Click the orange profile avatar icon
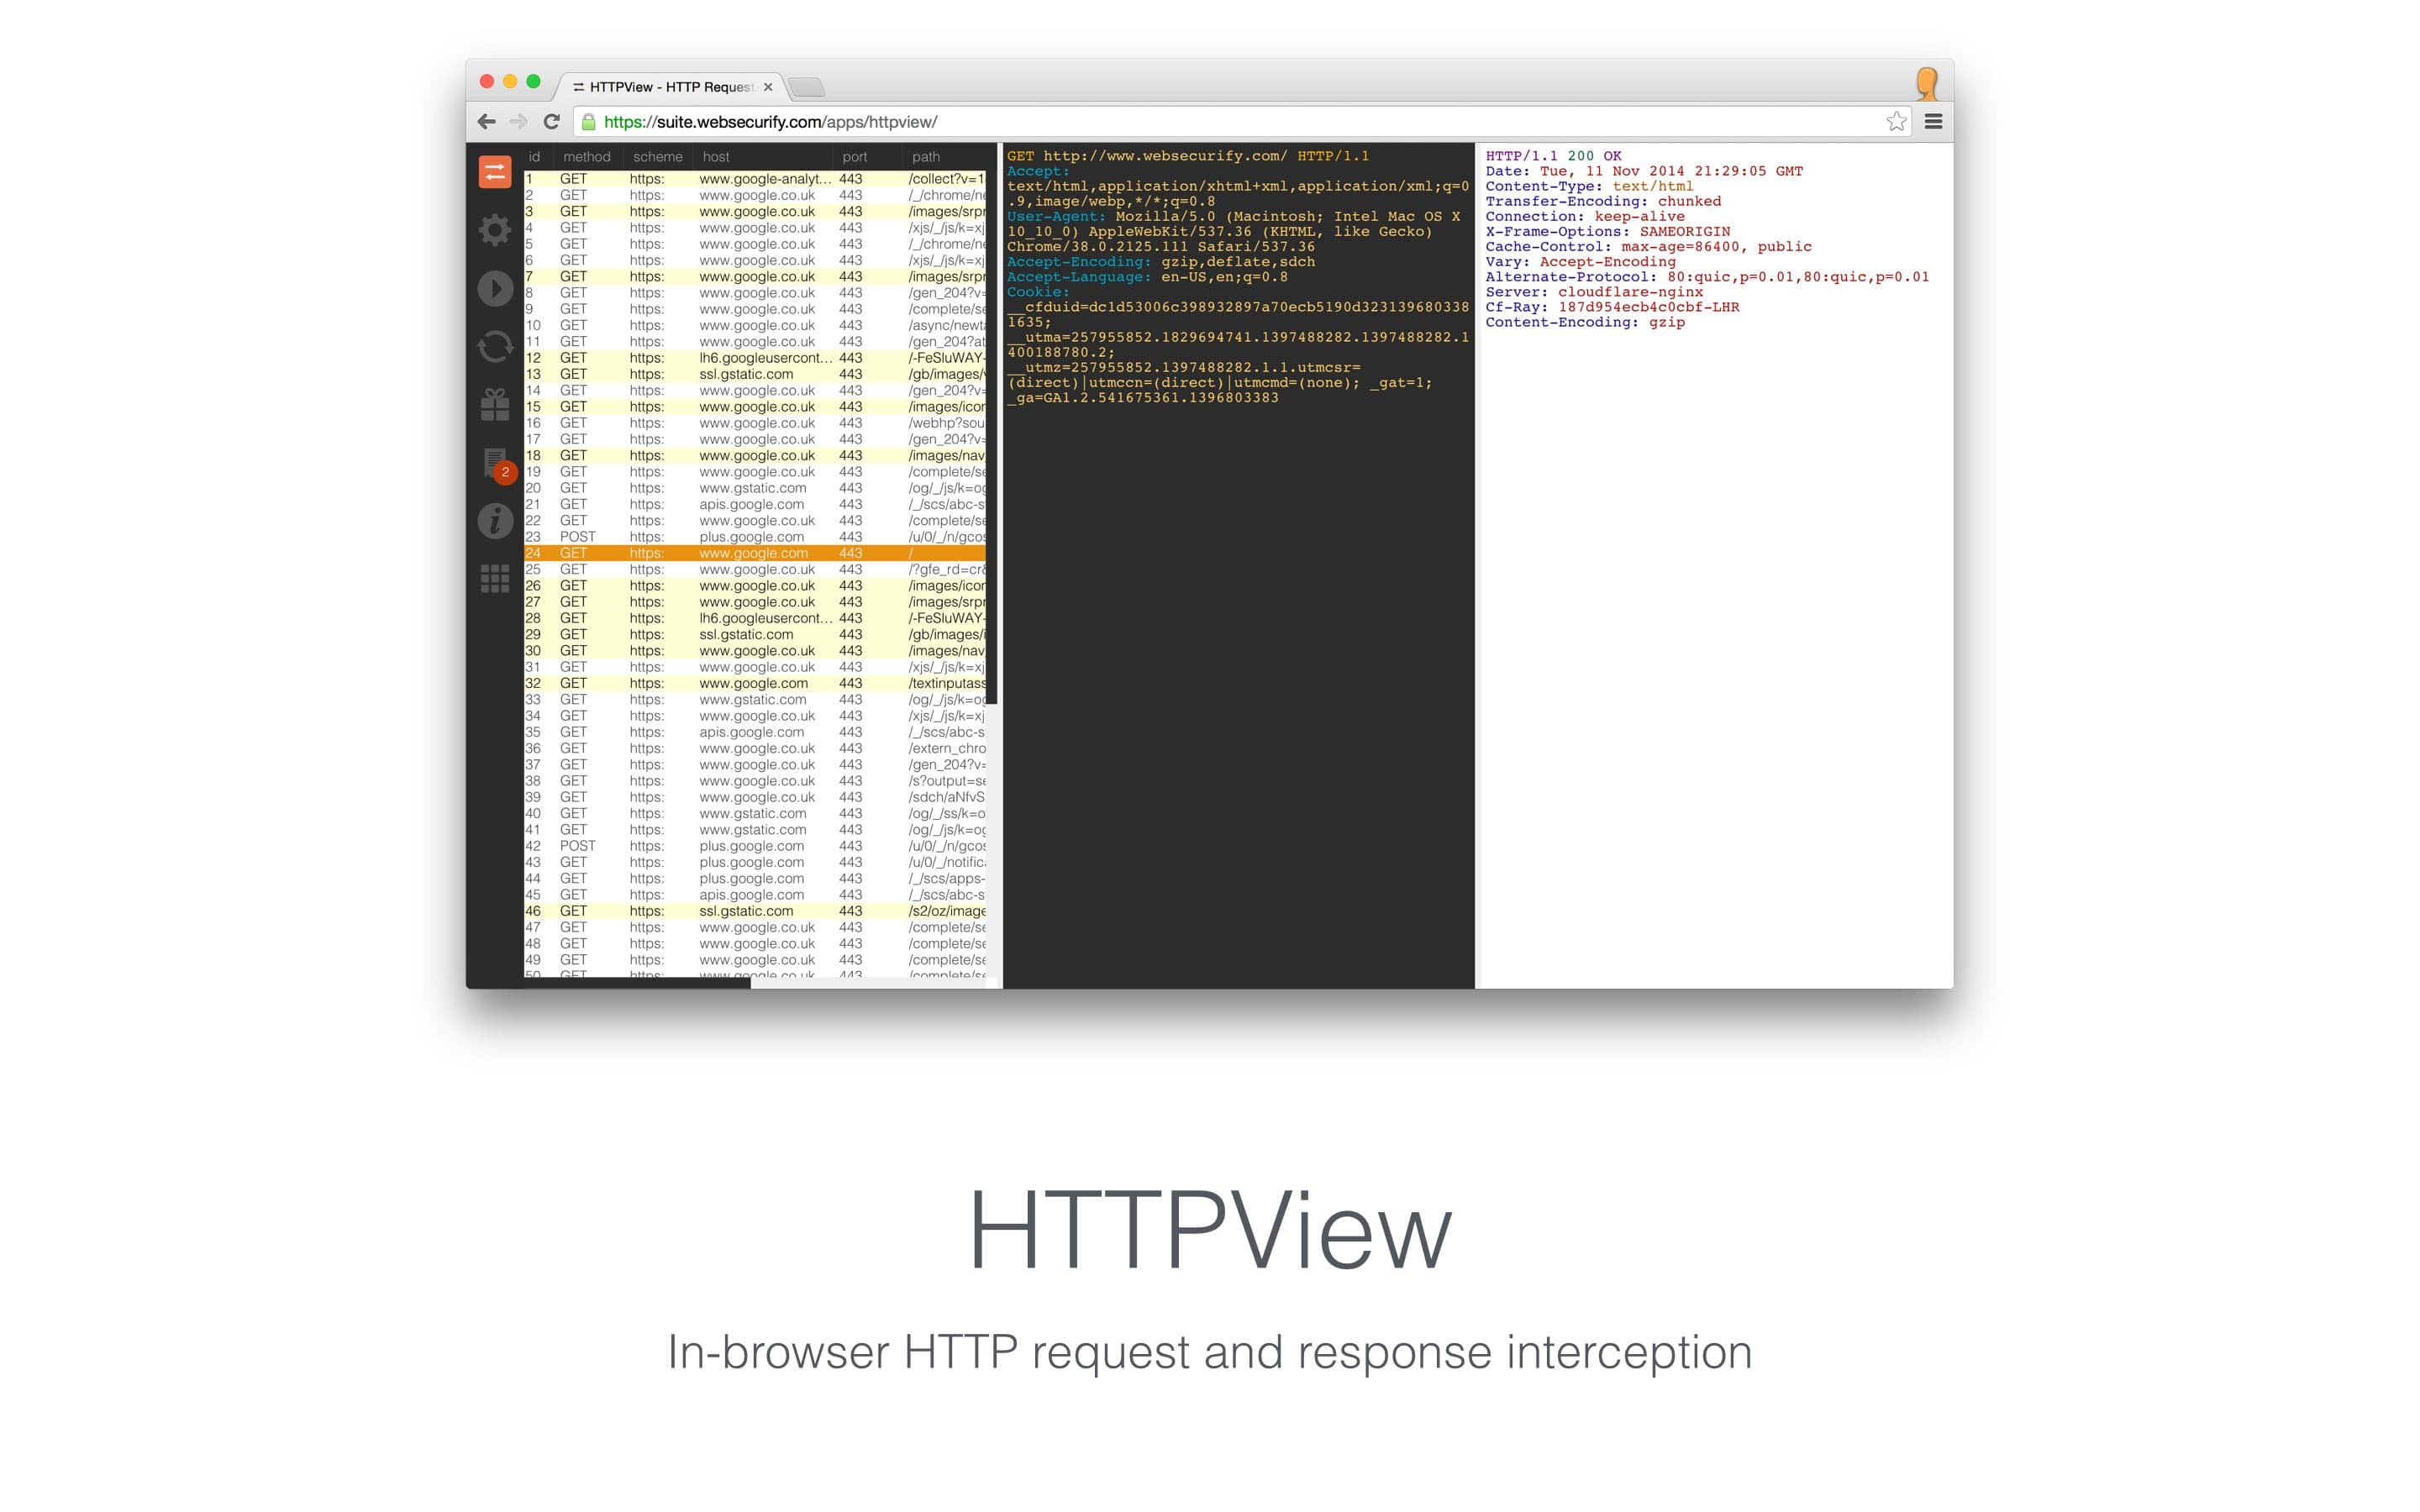The height and width of the screenshot is (1512, 2420). click(x=1927, y=84)
